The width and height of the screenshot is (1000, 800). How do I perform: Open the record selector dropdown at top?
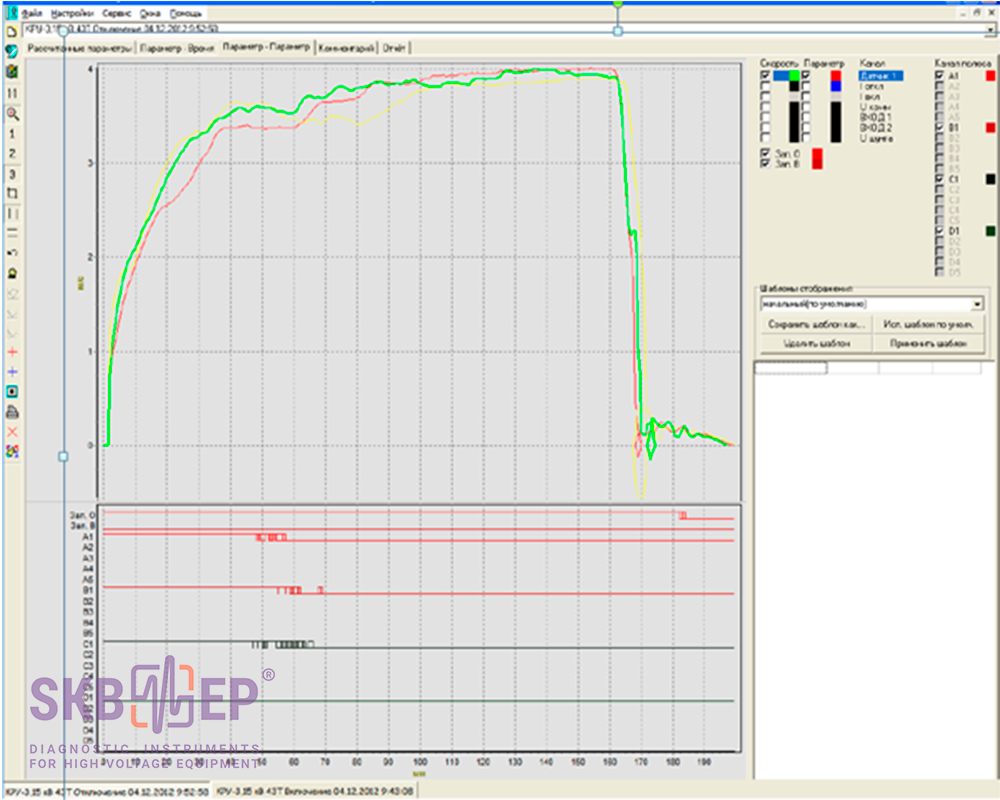(x=990, y=29)
